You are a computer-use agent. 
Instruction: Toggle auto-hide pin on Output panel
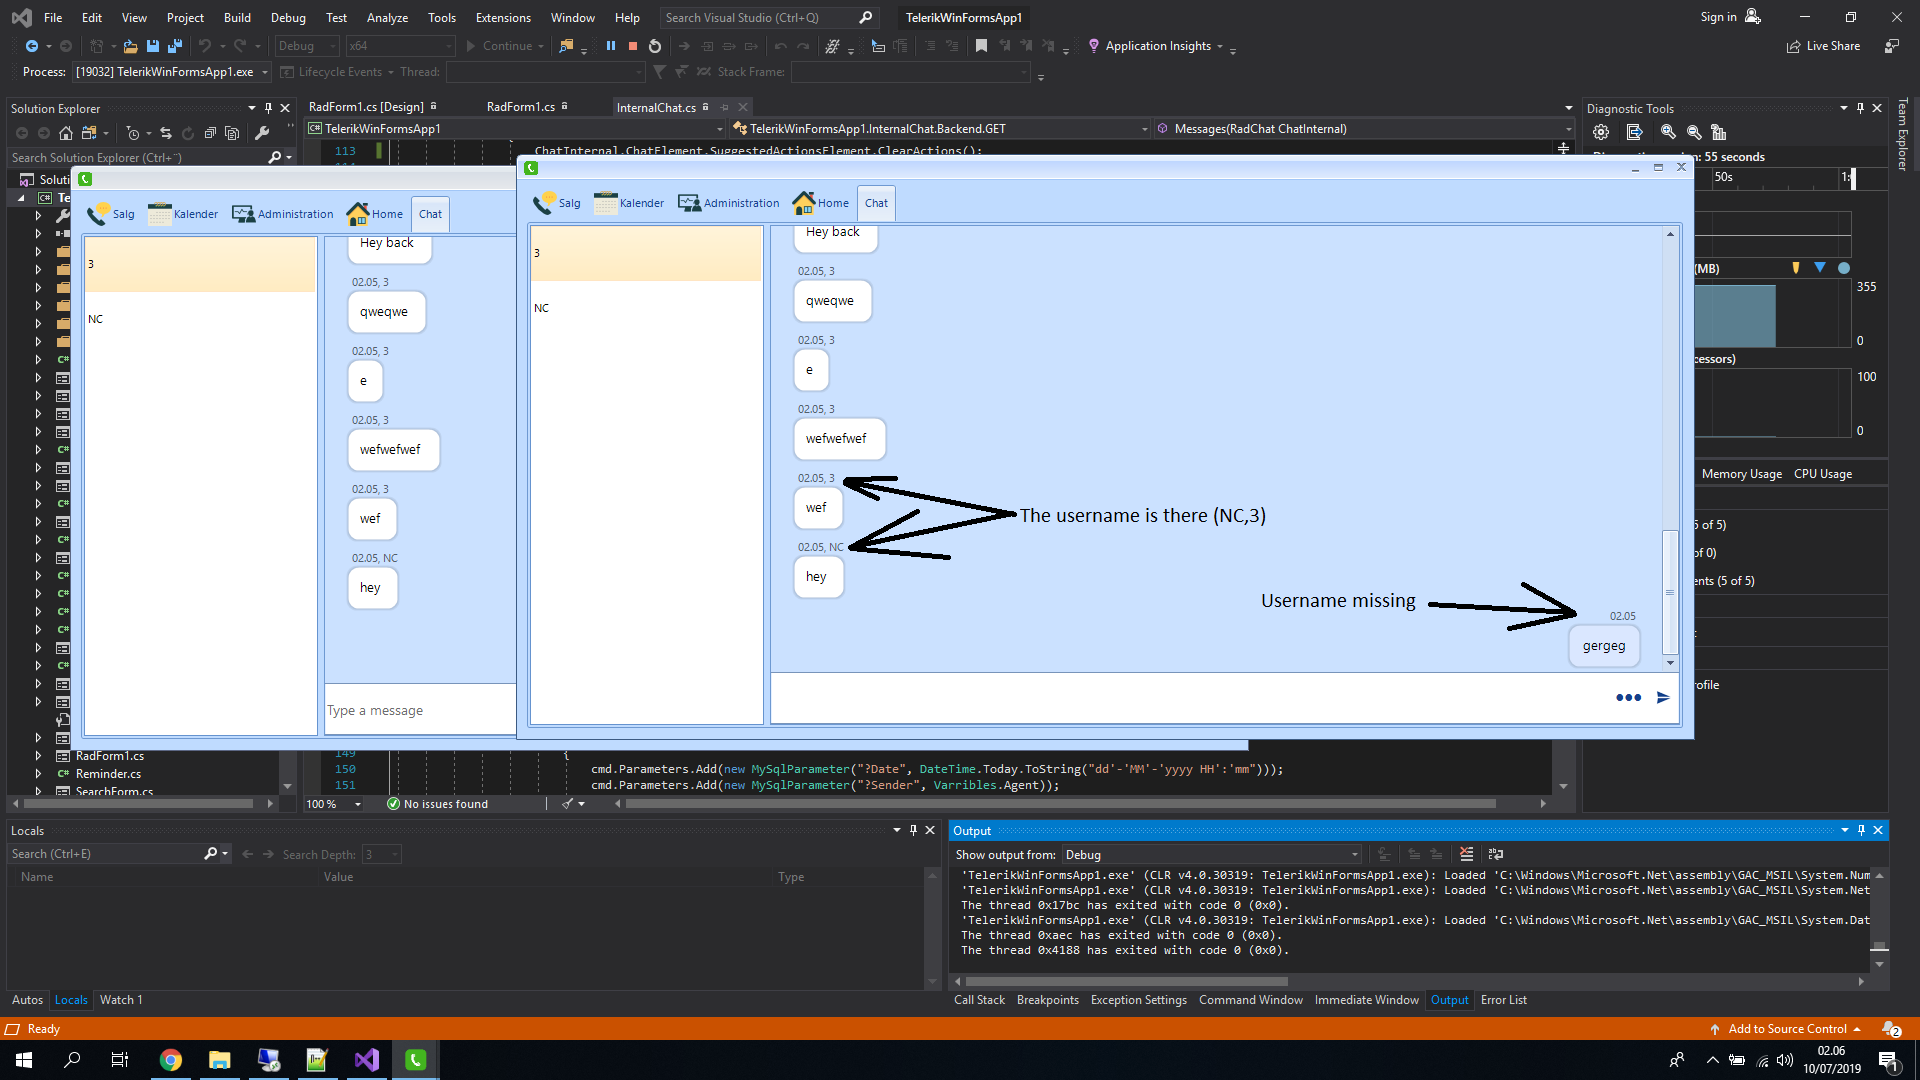[x=1861, y=830]
